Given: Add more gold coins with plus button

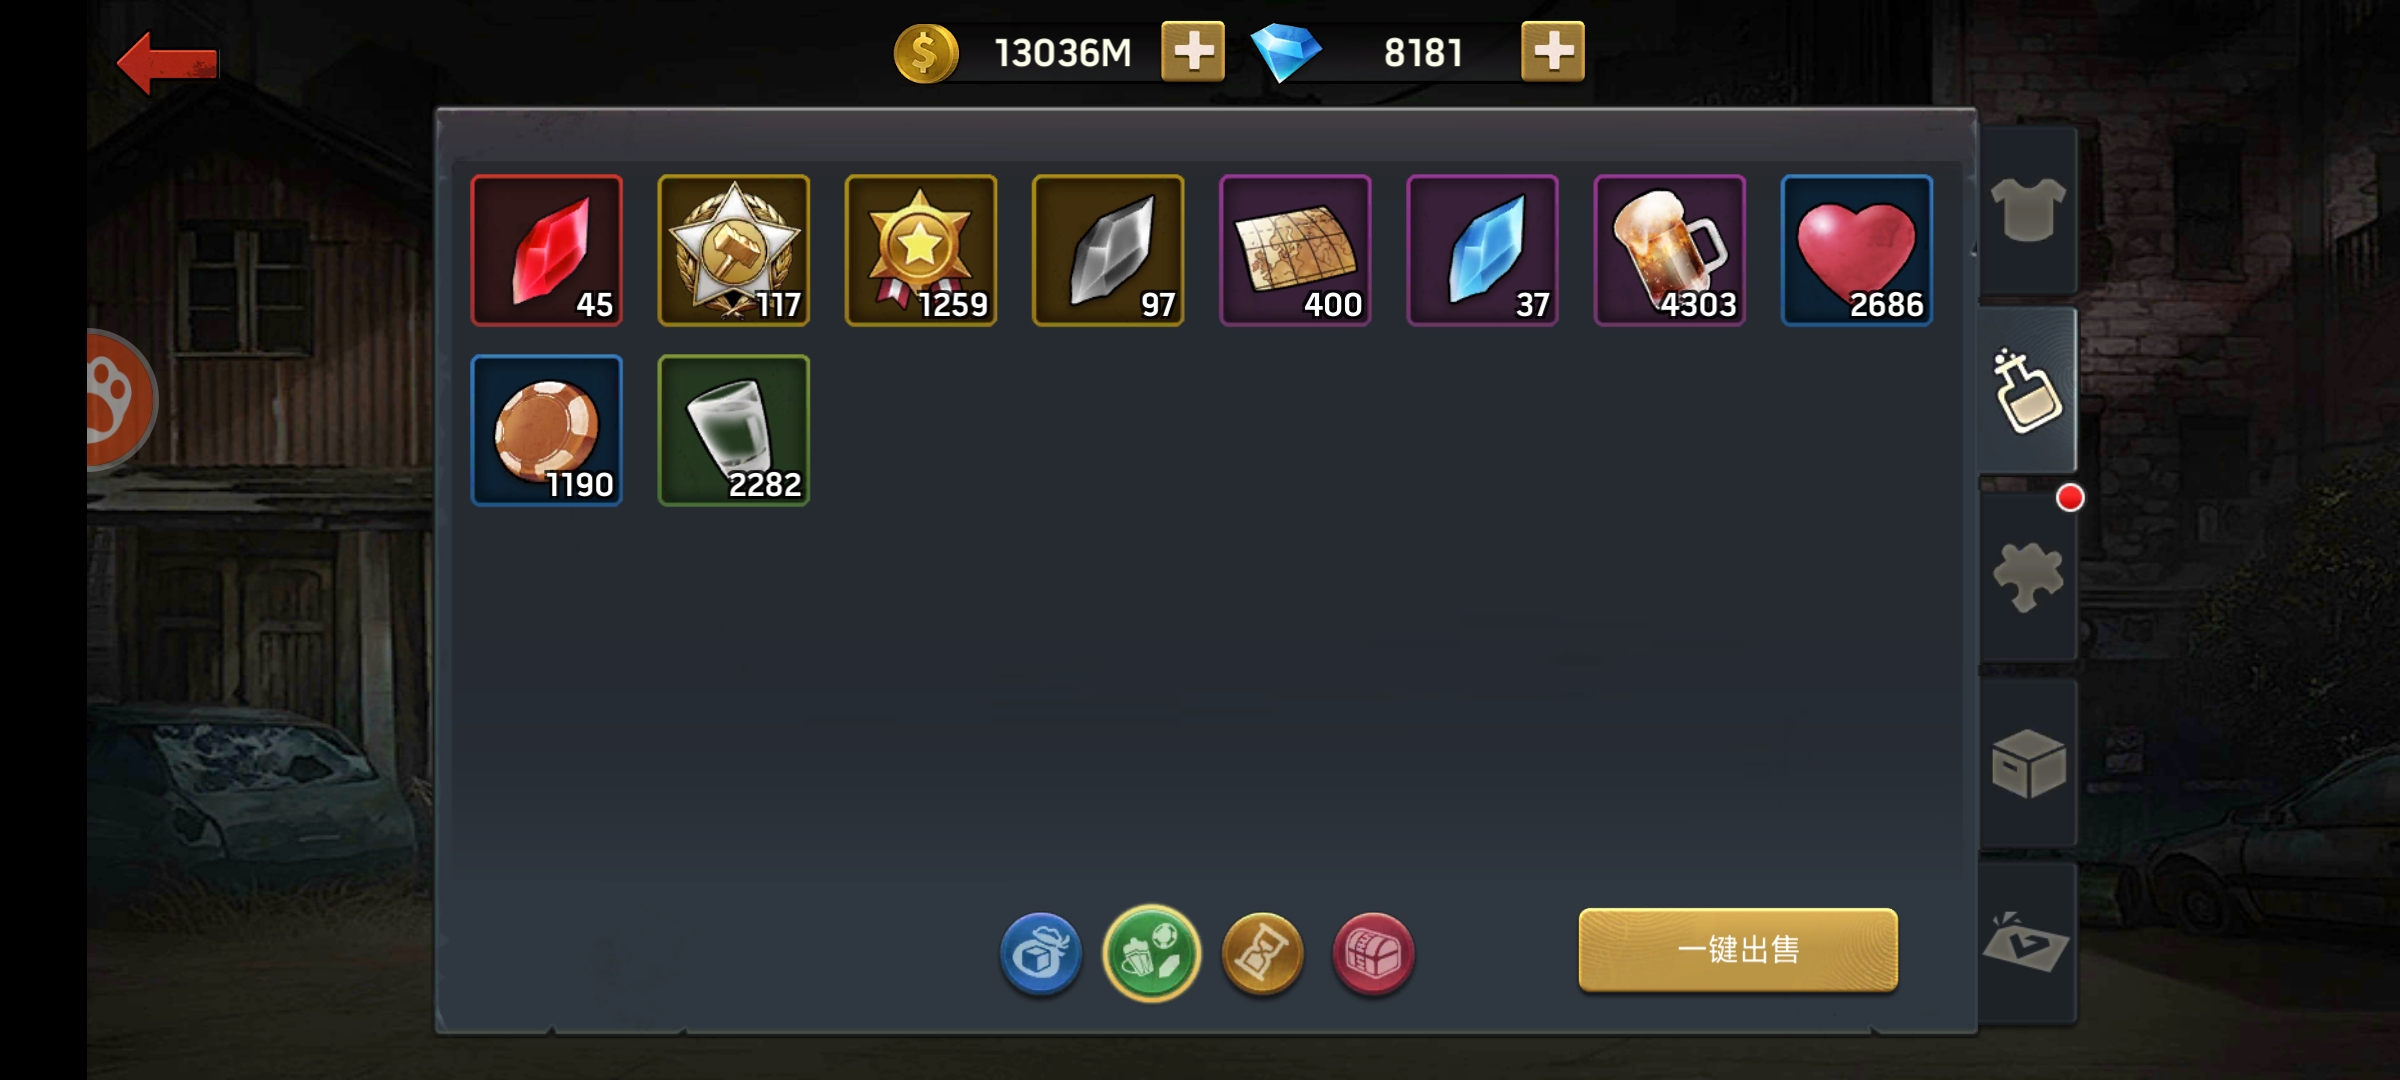Looking at the screenshot, I should coord(1192,52).
